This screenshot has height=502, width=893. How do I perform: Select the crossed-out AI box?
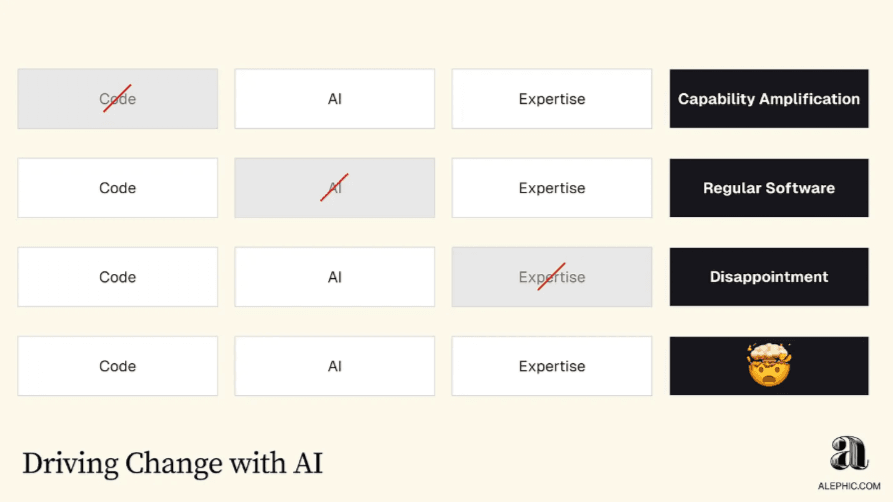334,188
